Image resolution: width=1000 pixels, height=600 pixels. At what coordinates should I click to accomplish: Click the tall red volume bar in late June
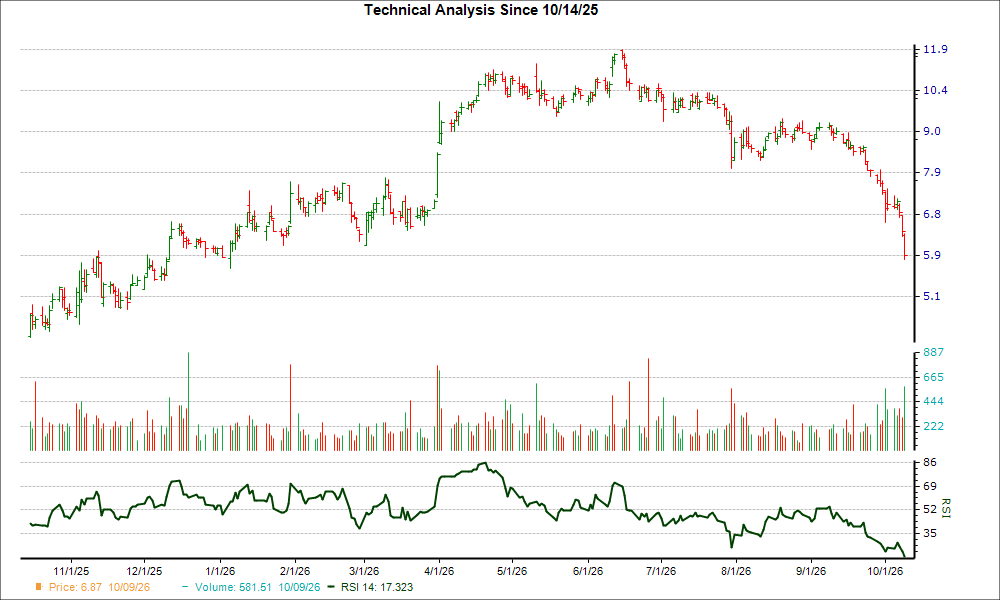(649, 404)
